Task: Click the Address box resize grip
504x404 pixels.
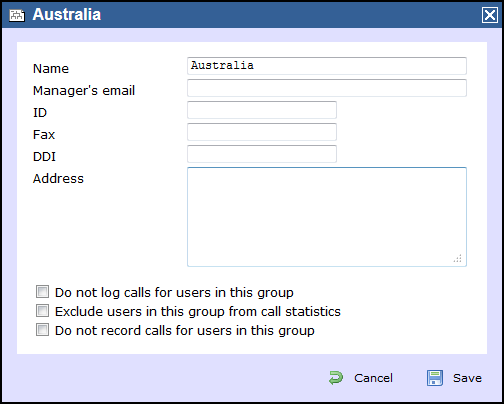Action: 458,258
